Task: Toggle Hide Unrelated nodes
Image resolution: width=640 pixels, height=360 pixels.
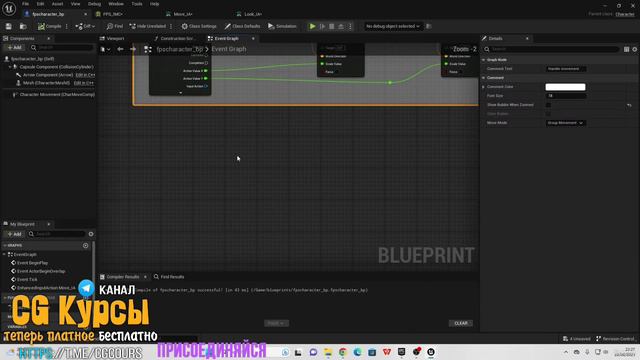Action: (148, 26)
